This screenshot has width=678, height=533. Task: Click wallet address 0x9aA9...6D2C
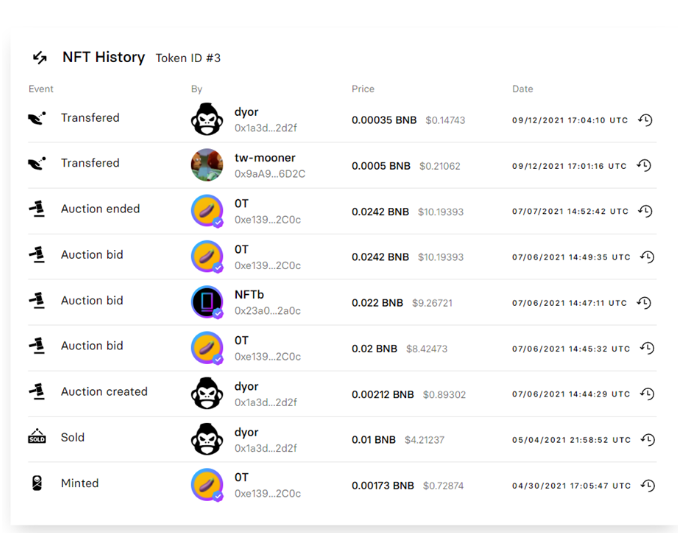(269, 174)
